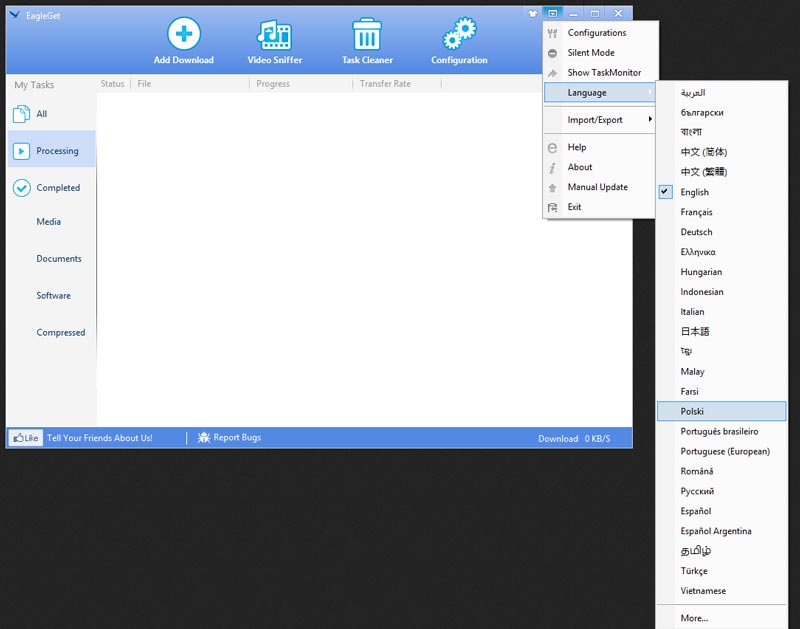This screenshot has width=800, height=629.
Task: Select Italian language
Action: pyautogui.click(x=721, y=311)
